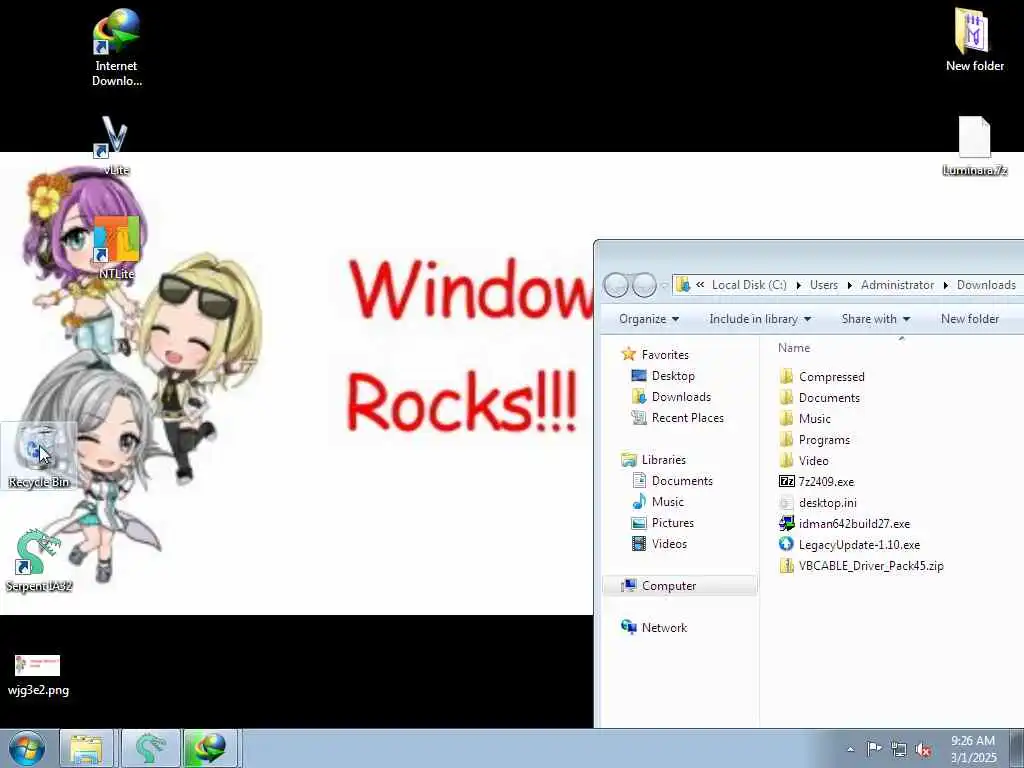
Task: Expand the arrow after Users breadcrumb
Action: click(x=850, y=285)
